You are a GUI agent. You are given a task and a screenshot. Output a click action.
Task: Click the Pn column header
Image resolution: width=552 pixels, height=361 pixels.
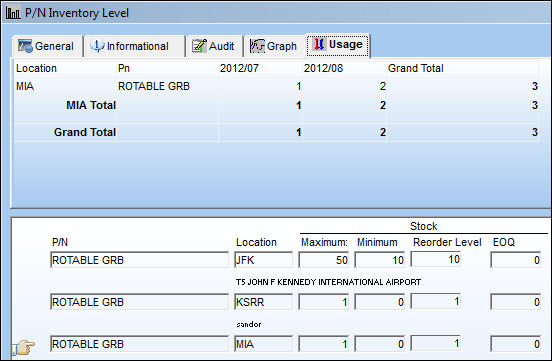point(124,68)
